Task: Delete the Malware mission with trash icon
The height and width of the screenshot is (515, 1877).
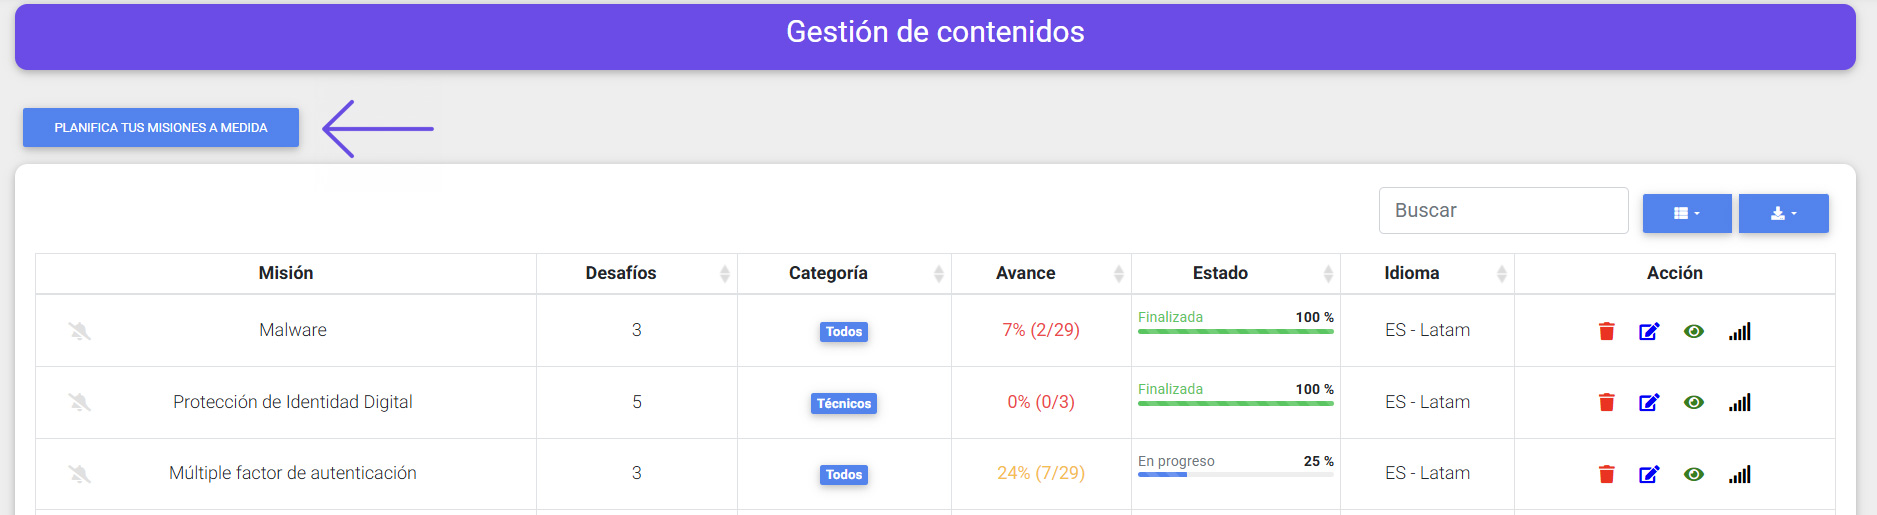Action: coord(1606,331)
